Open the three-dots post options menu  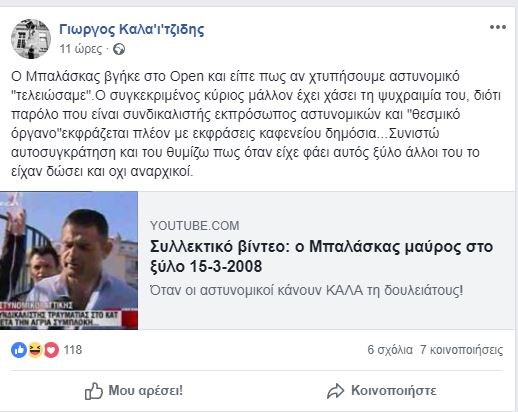[498, 27]
